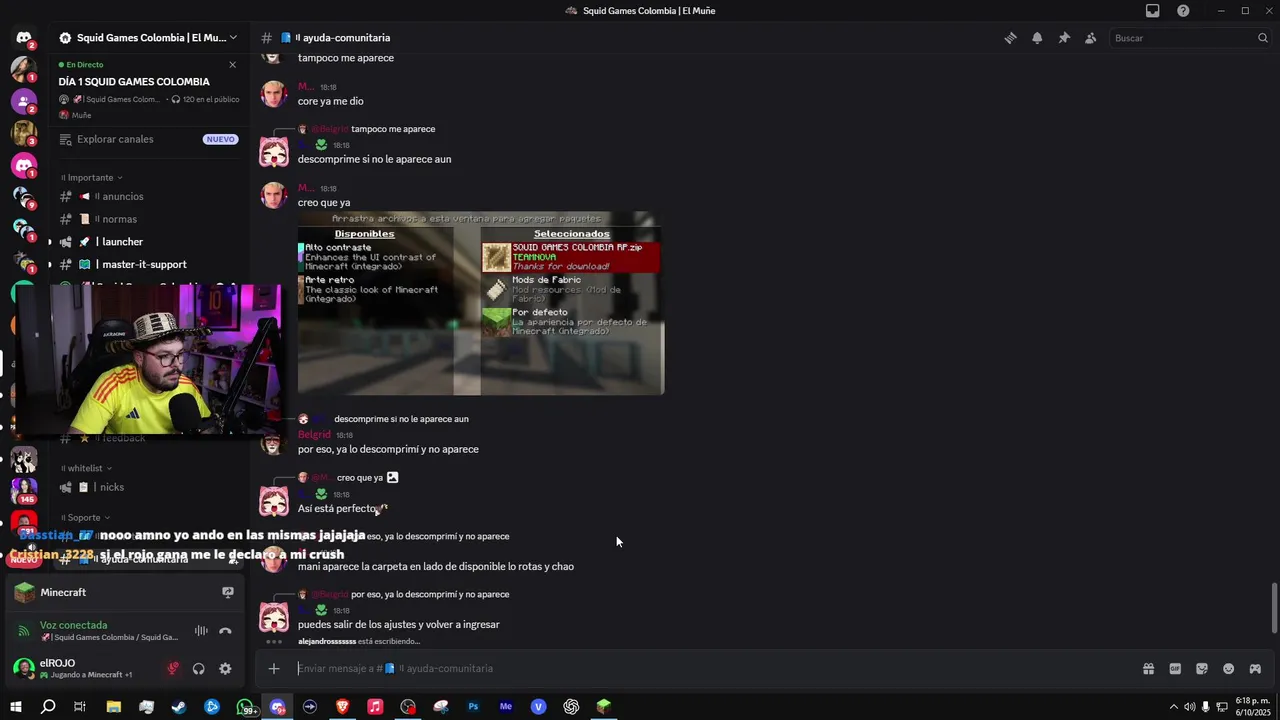Toggle the member list icon
1280x720 pixels.
tap(1090, 38)
